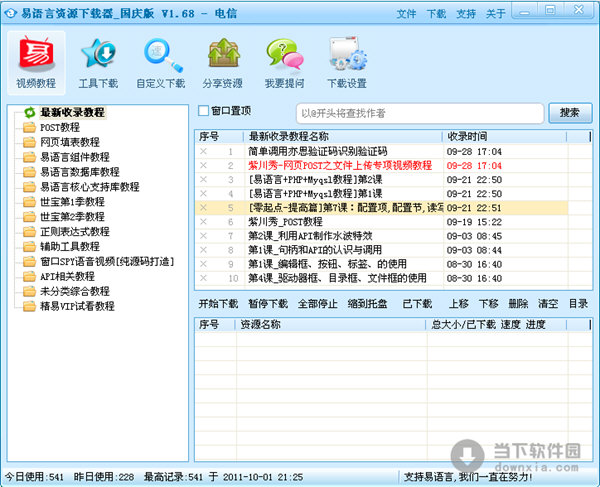This screenshot has height=487, width=600.
Task: Select 正则表达式教程 tree item label
Action: tap(75, 232)
